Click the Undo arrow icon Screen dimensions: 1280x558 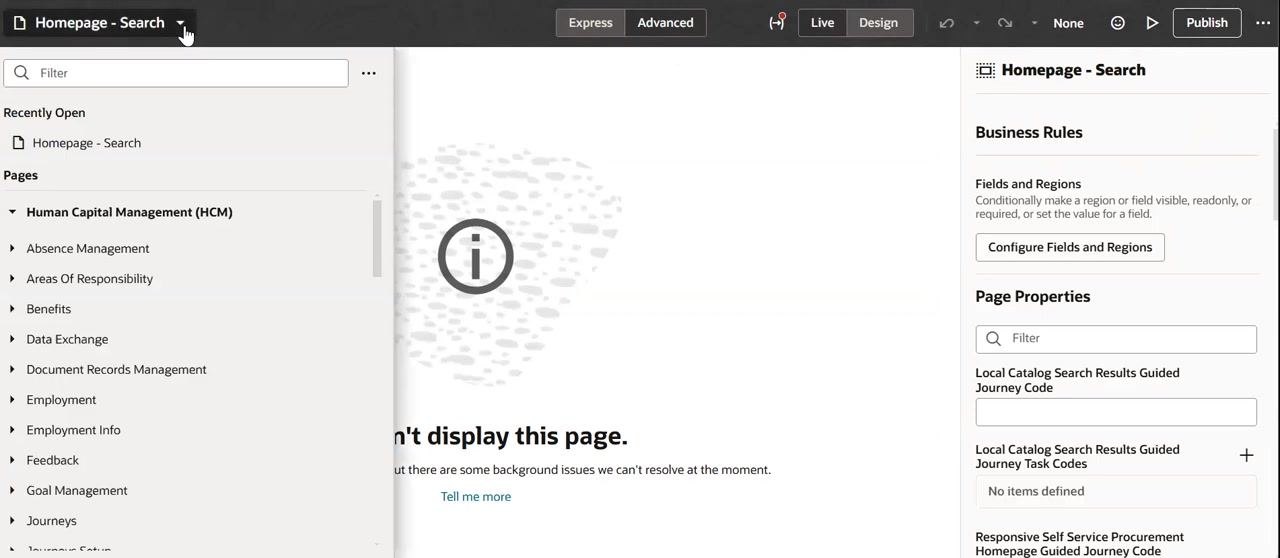(x=946, y=23)
